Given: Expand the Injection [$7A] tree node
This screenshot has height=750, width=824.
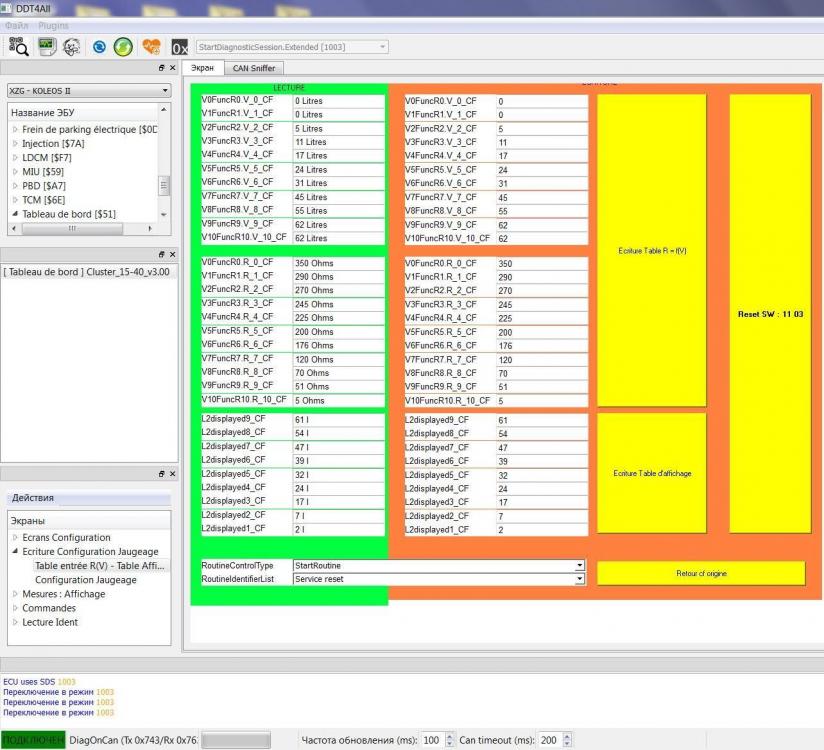Looking at the screenshot, I should pyautogui.click(x=15, y=143).
